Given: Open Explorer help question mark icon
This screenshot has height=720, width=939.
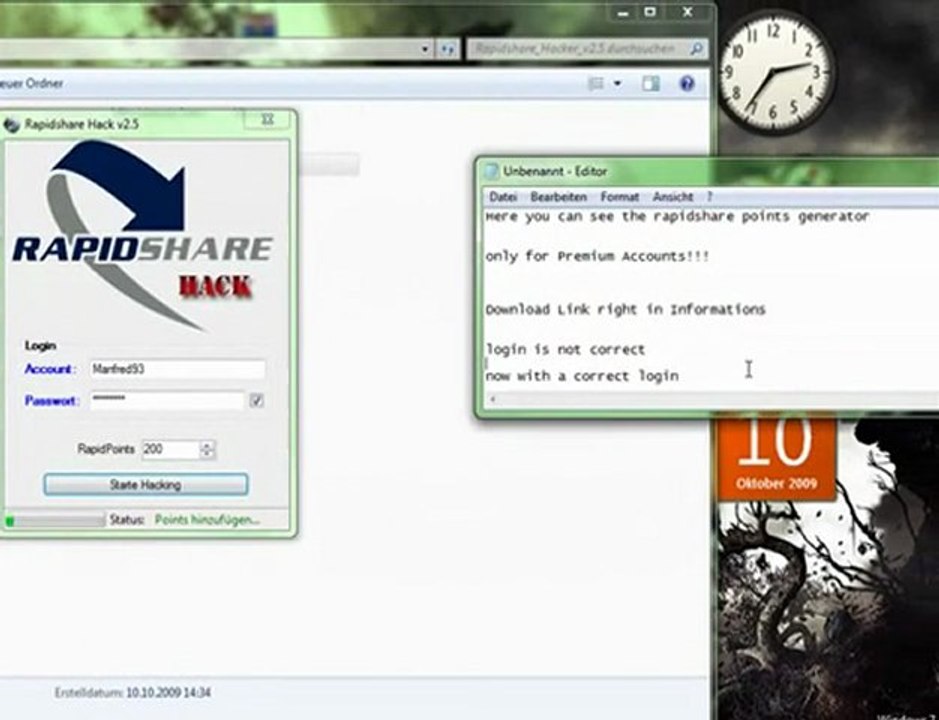Looking at the screenshot, I should click(x=687, y=83).
